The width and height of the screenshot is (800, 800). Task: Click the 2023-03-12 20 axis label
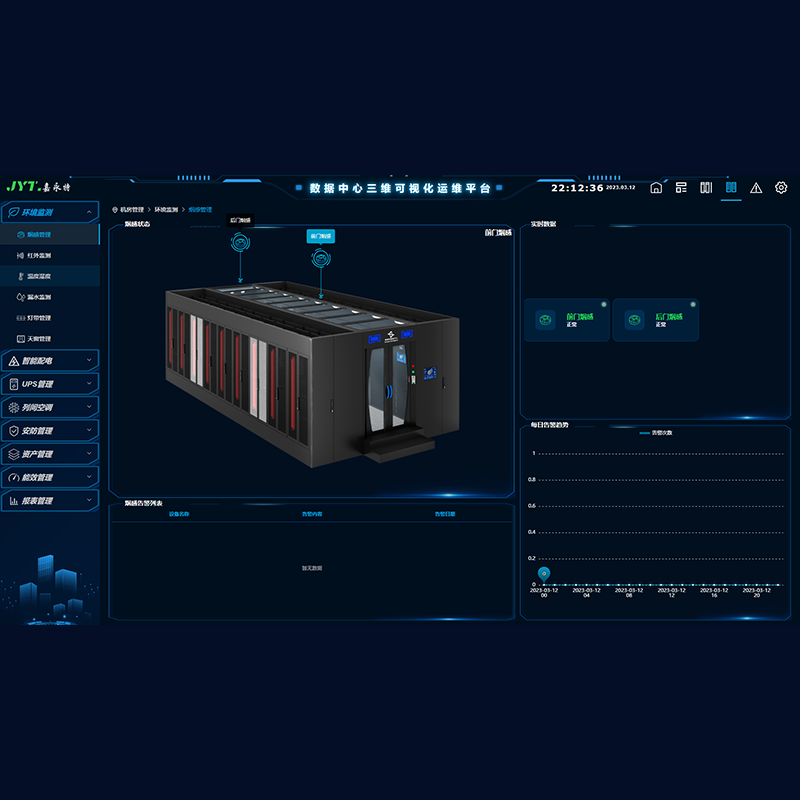pyautogui.click(x=757, y=592)
